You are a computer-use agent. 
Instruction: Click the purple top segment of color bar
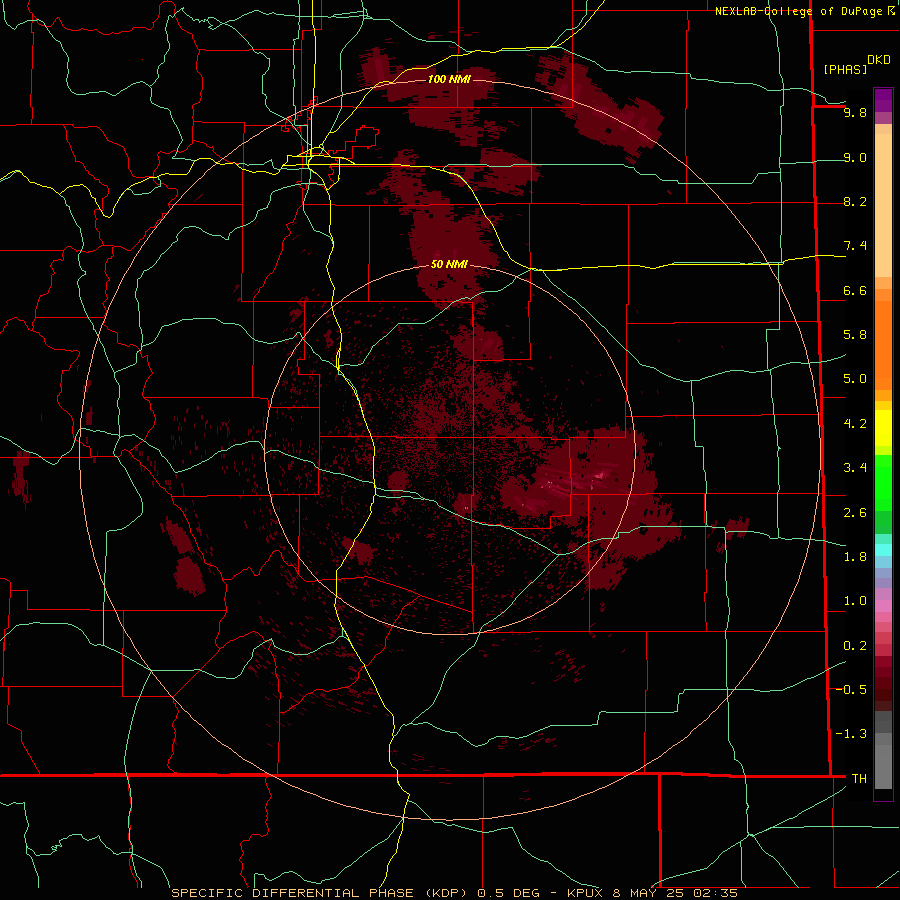pos(883,100)
